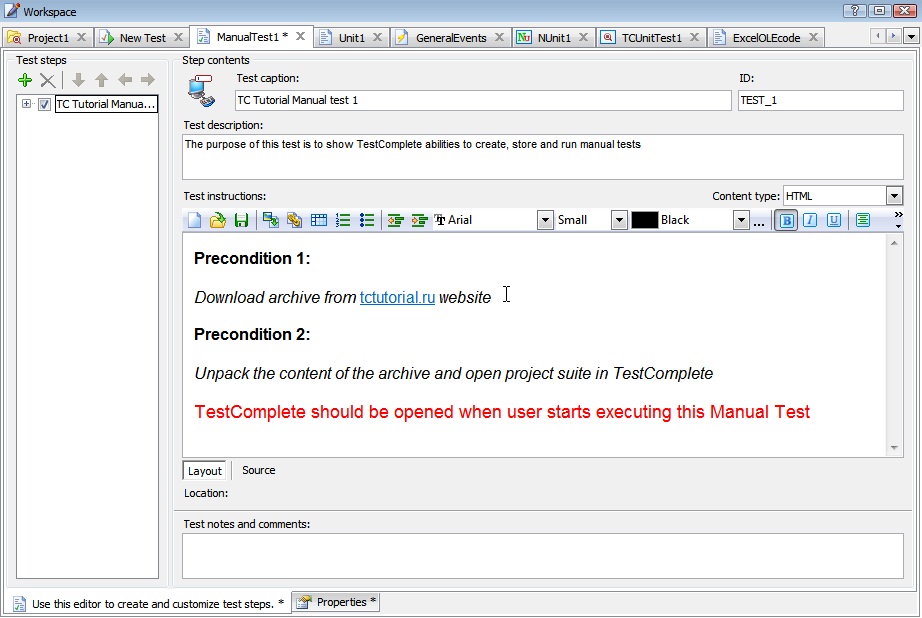Click in the Test caption field

coord(483,101)
